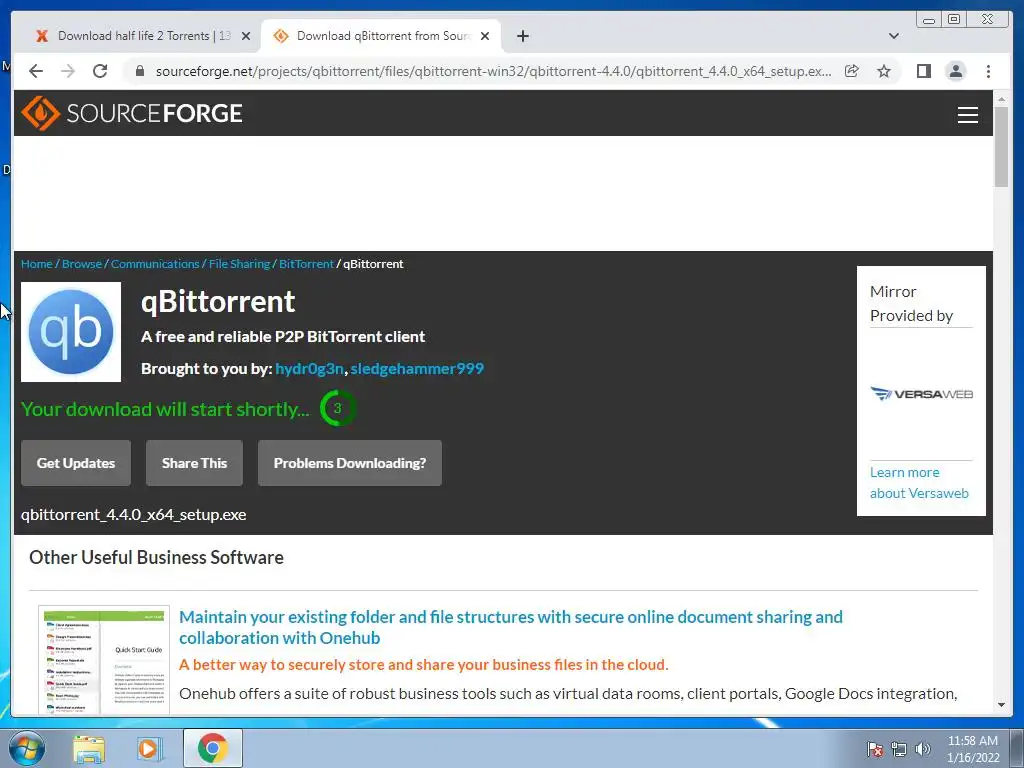This screenshot has width=1024, height=768.
Task: Open Windows Media Player from taskbar
Action: pyautogui.click(x=149, y=748)
